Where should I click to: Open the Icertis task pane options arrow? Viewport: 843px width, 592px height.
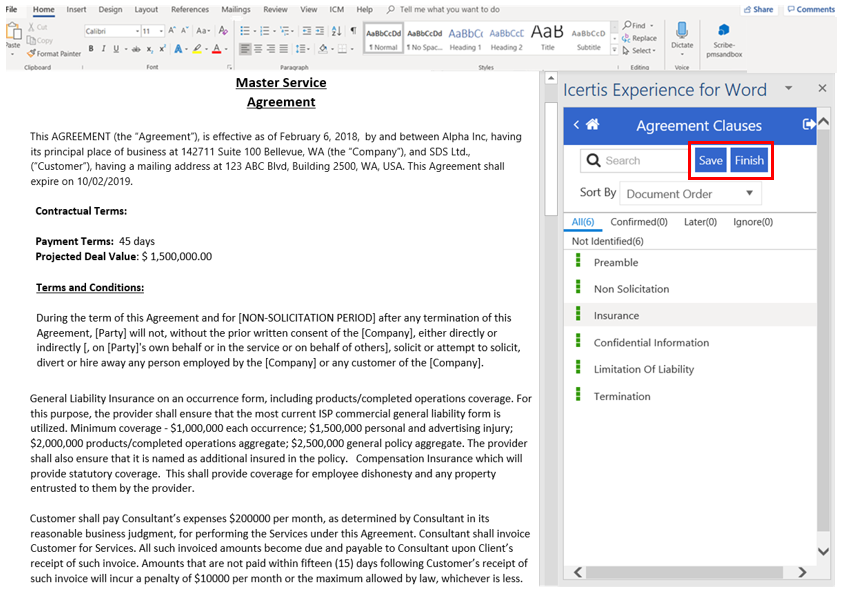(x=788, y=88)
